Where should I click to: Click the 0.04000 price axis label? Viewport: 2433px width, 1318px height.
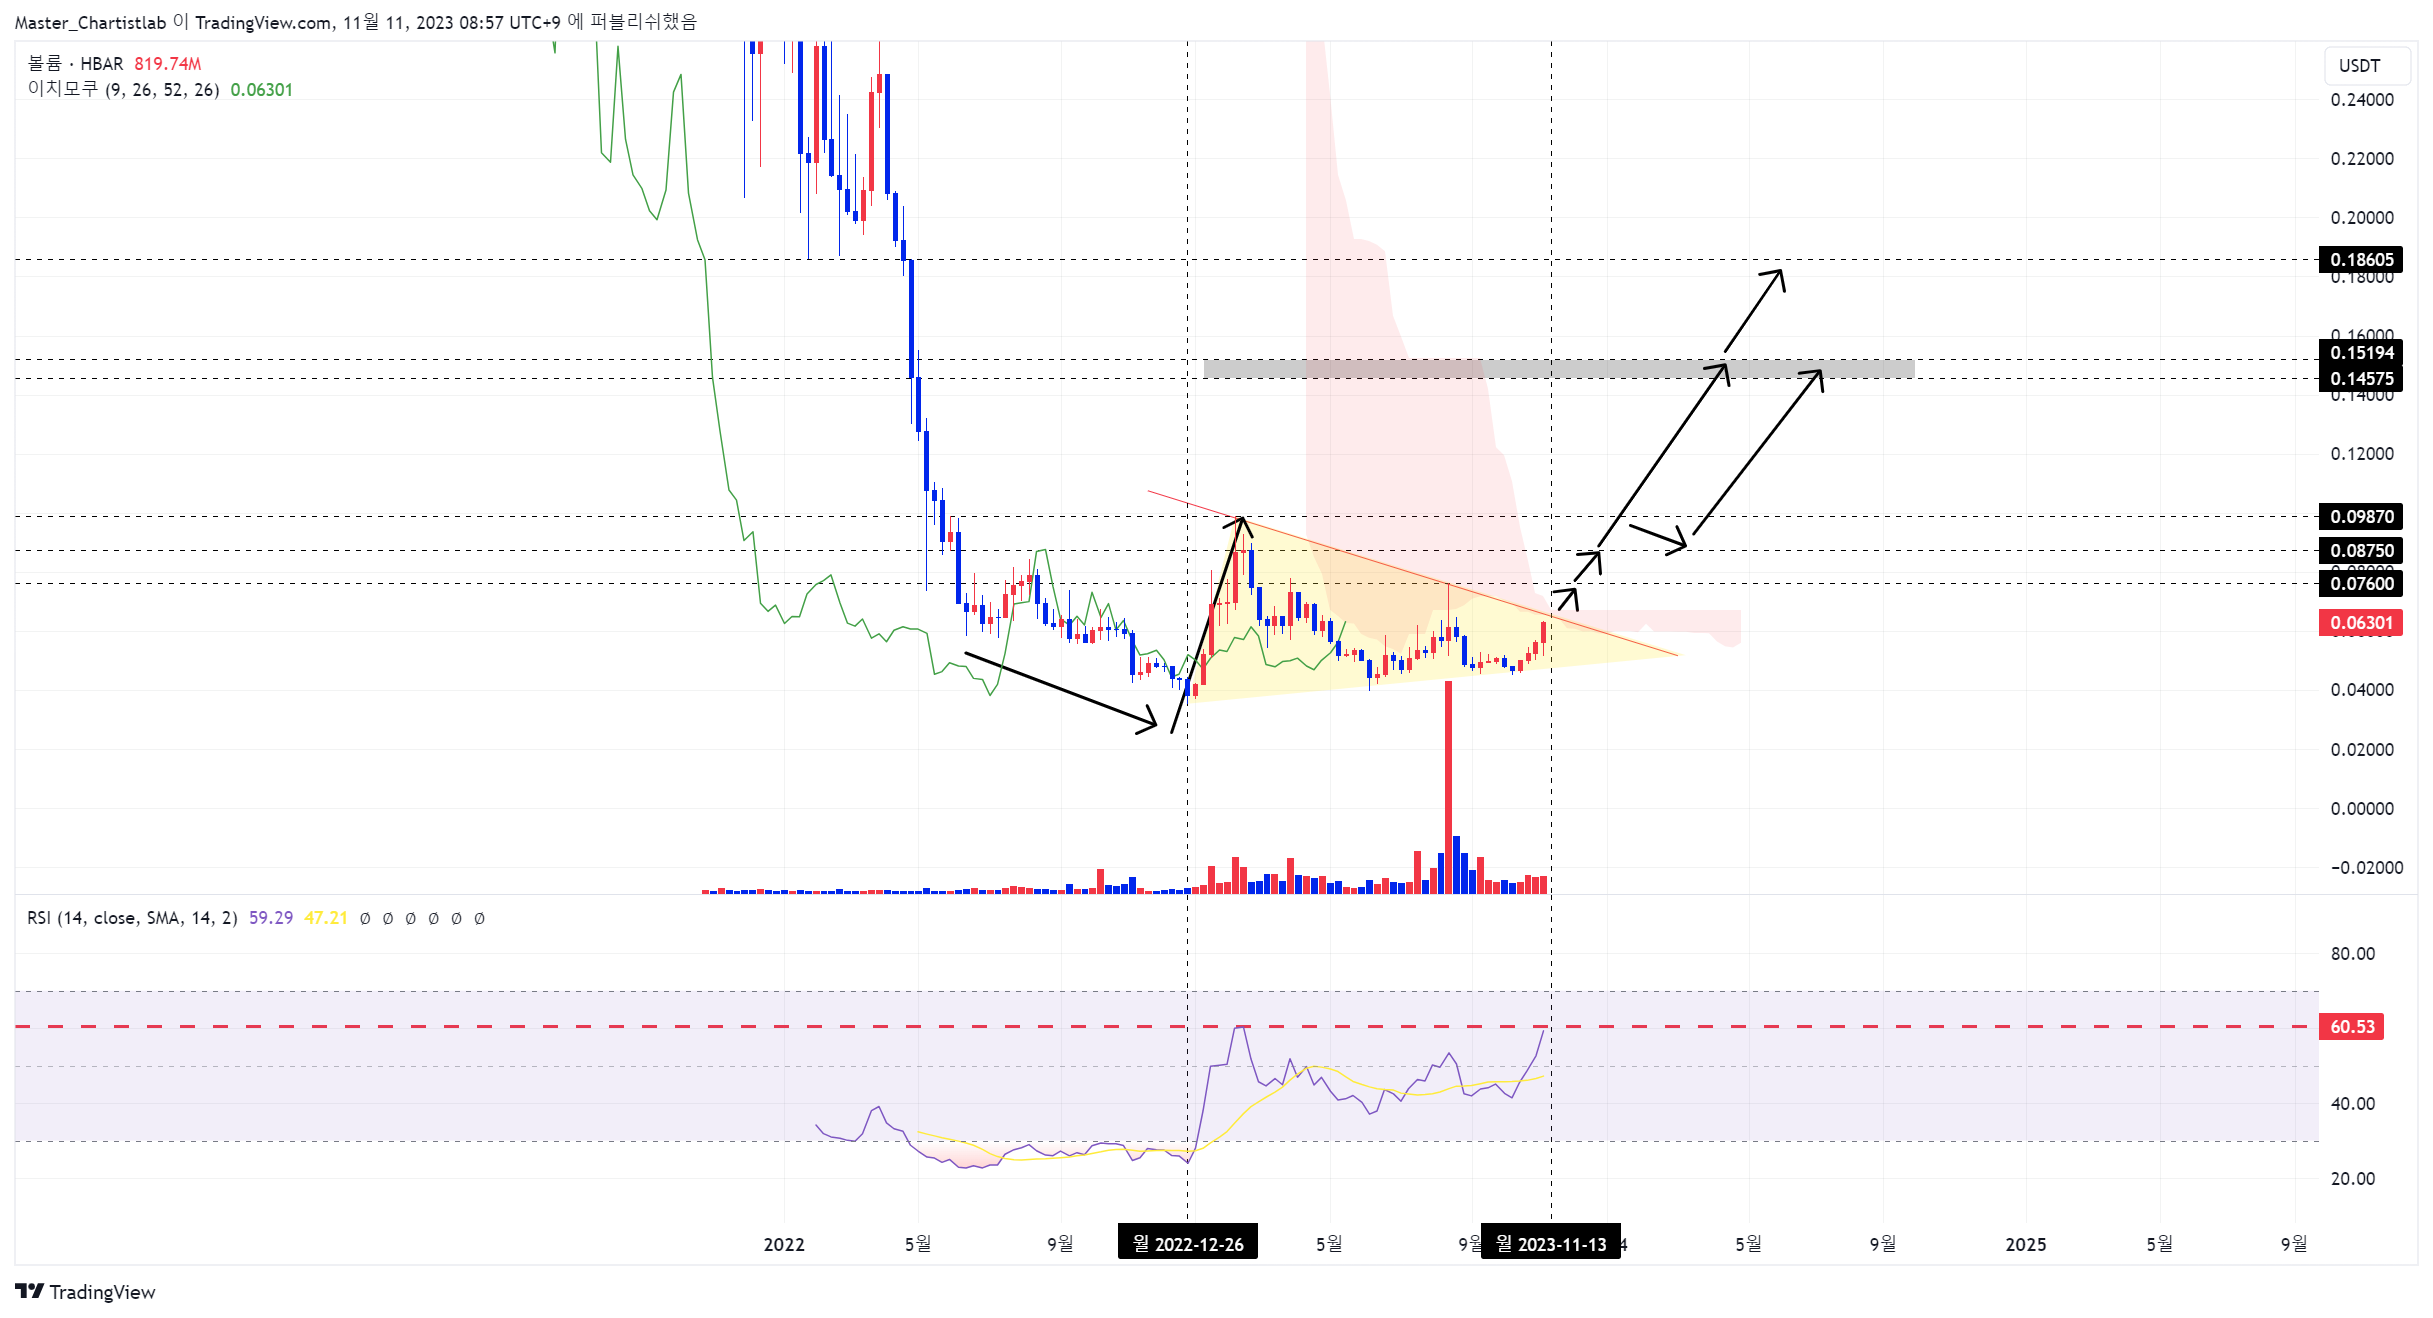click(2362, 689)
